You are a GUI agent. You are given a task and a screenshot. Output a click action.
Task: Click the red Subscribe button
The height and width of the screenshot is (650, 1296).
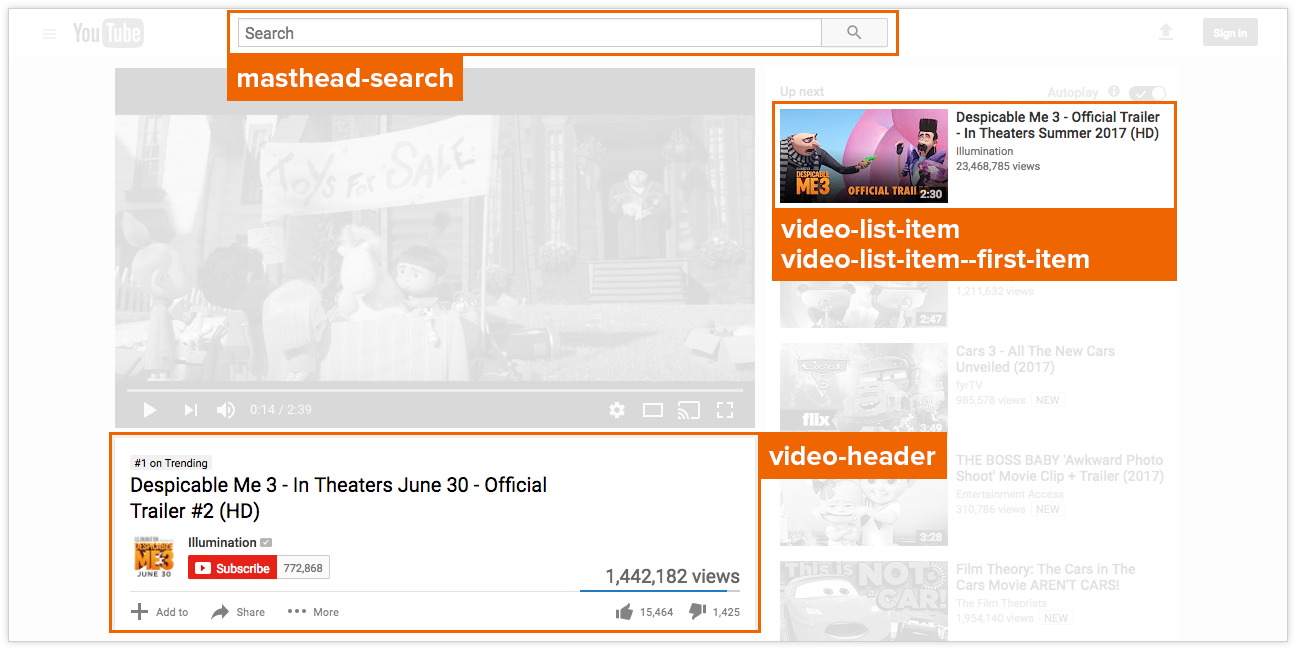232,568
